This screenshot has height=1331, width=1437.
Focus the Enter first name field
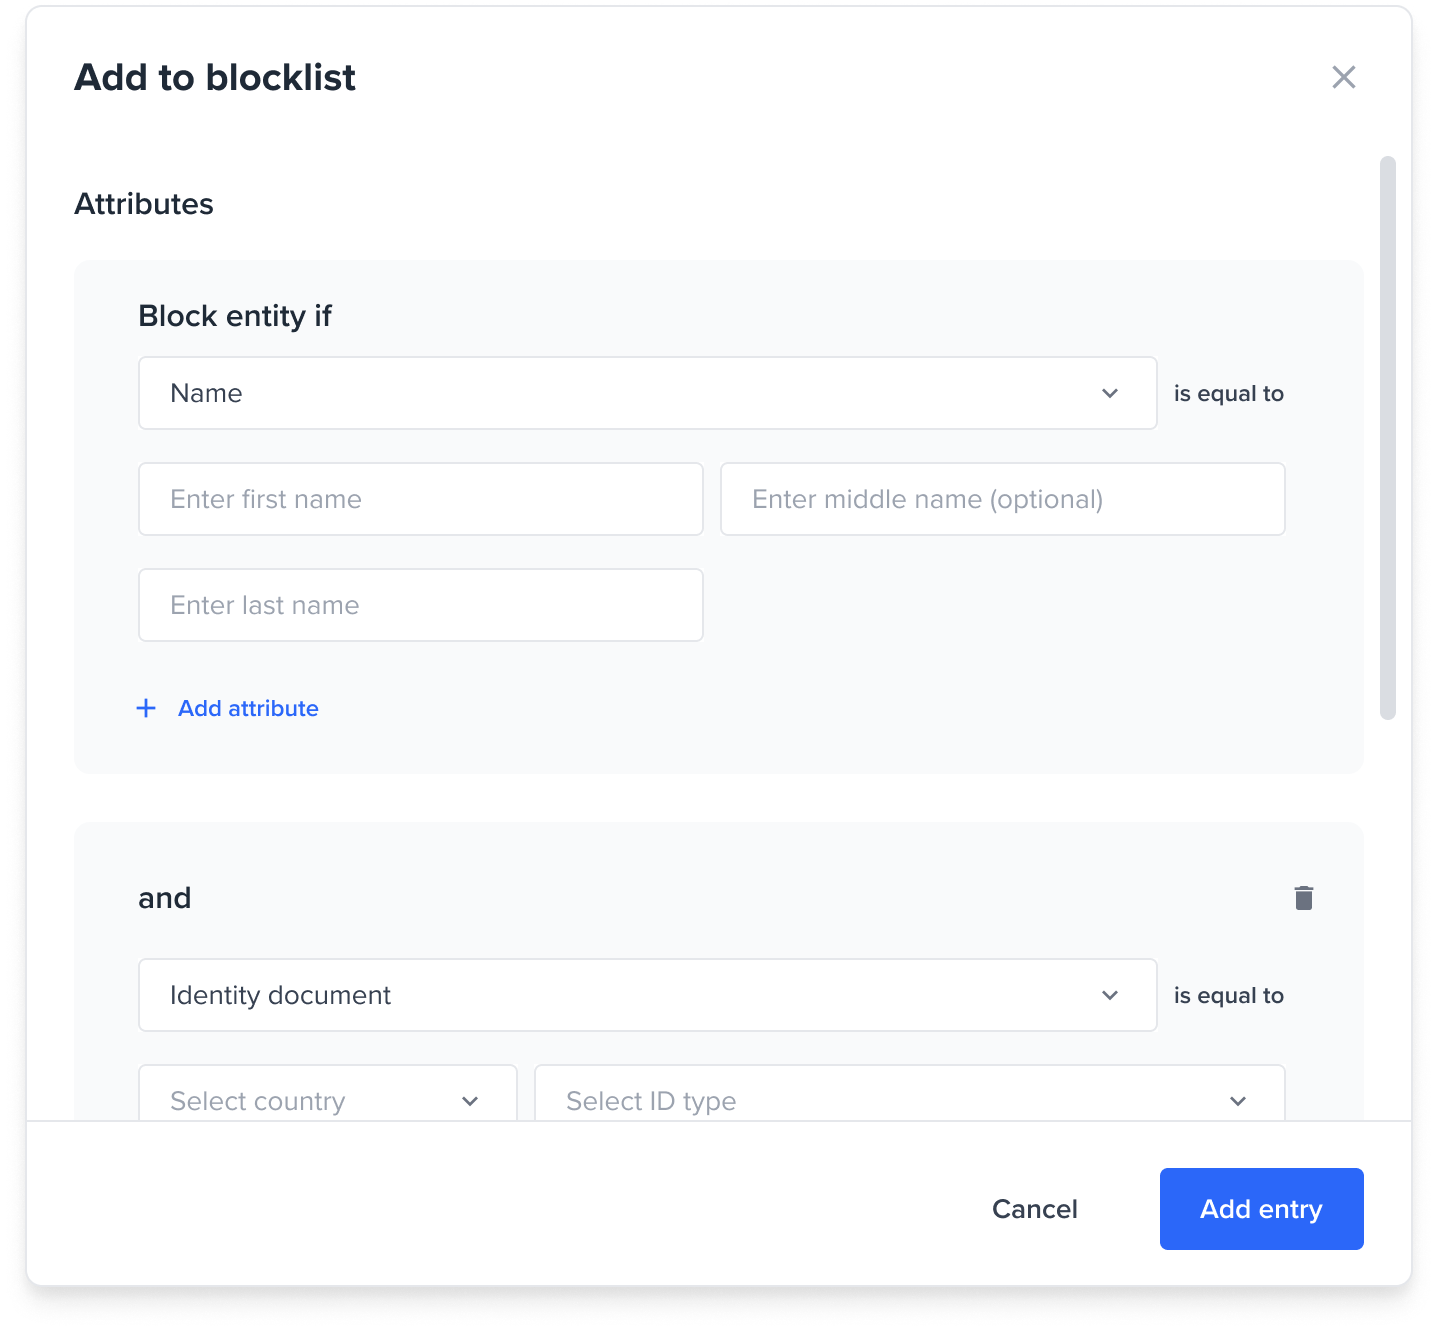click(420, 499)
